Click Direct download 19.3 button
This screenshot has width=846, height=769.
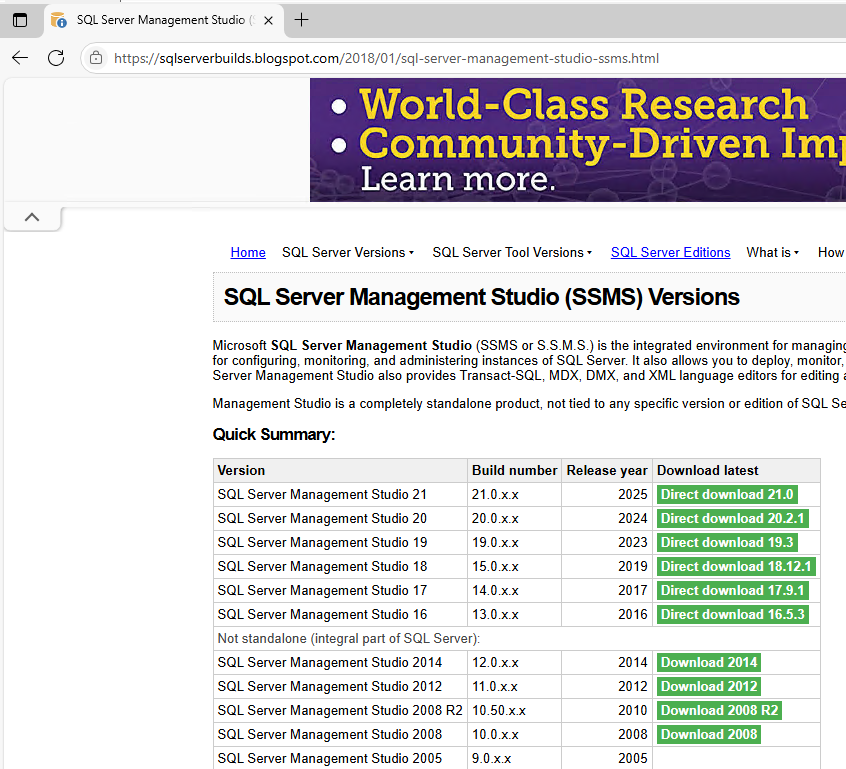(727, 542)
